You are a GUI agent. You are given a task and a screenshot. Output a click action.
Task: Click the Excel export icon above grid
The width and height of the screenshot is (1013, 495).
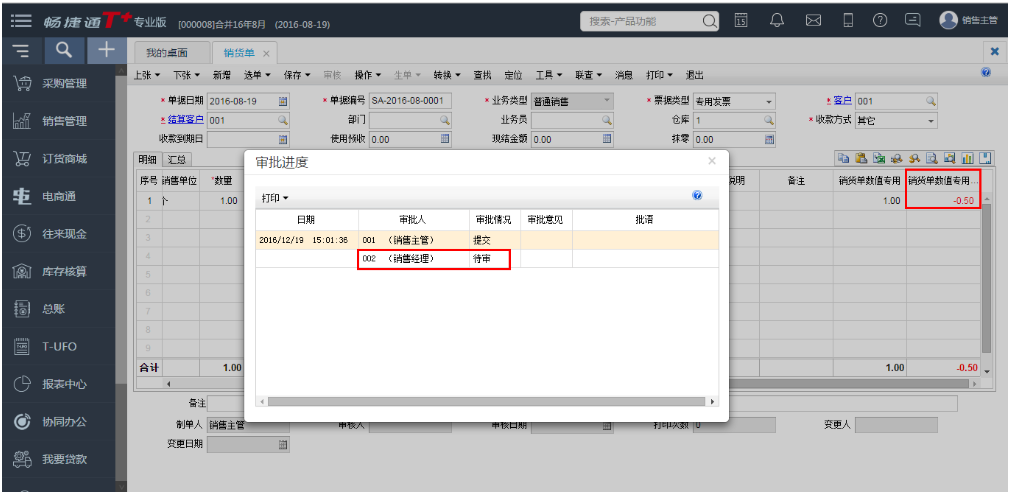[879, 158]
